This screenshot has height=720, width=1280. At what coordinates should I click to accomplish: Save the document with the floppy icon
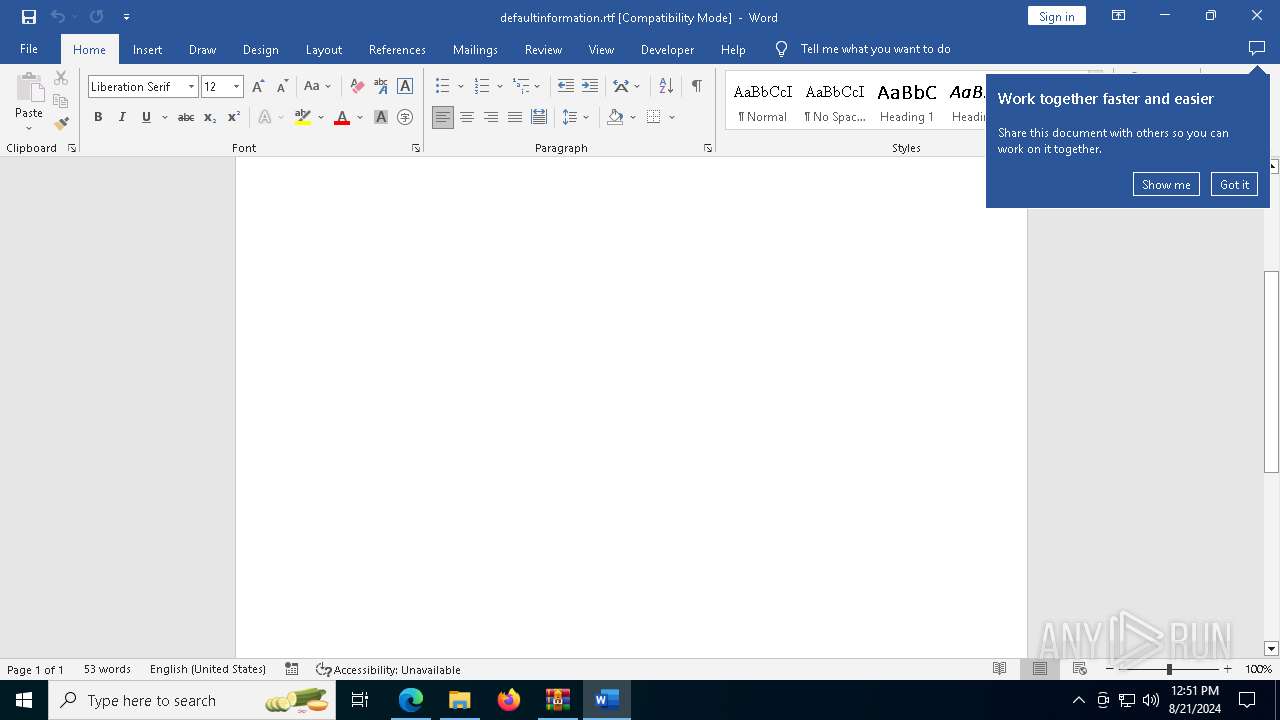[28, 17]
